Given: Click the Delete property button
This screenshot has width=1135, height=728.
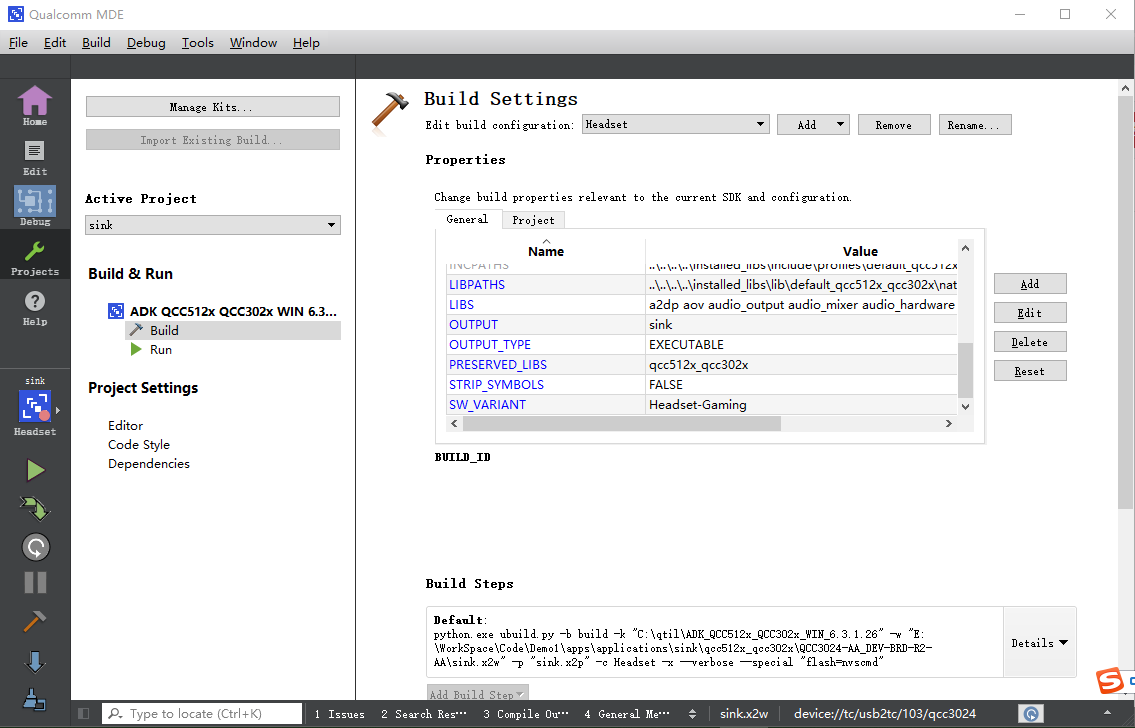Looking at the screenshot, I should tap(1030, 342).
